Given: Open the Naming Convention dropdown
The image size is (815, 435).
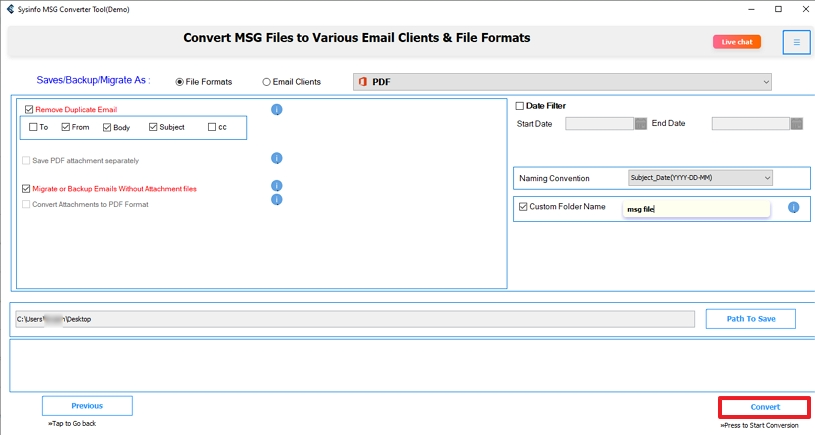Looking at the screenshot, I should (700, 178).
